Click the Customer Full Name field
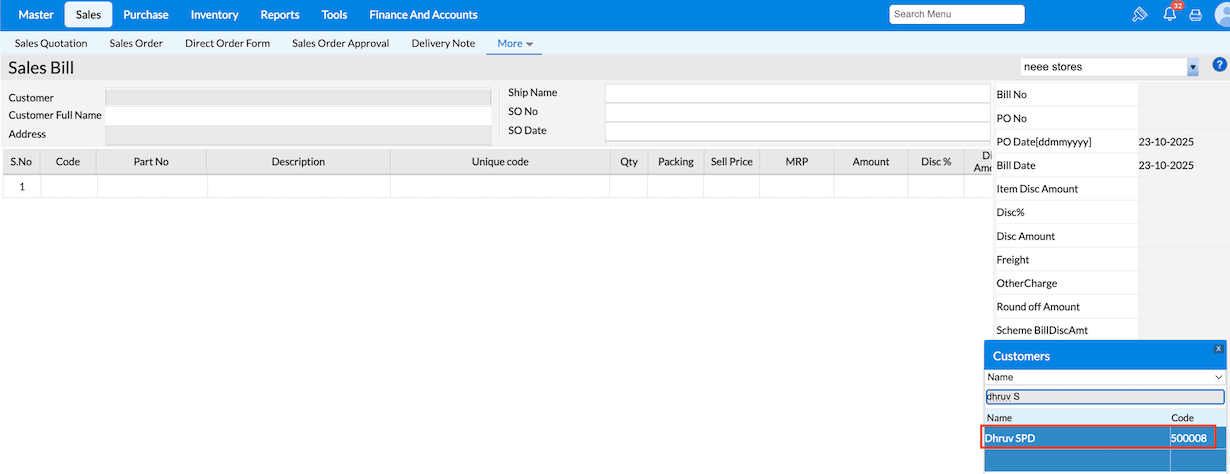 coord(298,116)
